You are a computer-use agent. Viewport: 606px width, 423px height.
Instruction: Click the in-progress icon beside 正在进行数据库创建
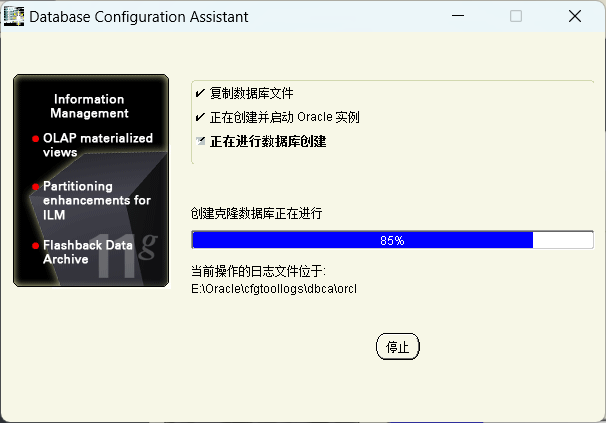[x=200, y=141]
